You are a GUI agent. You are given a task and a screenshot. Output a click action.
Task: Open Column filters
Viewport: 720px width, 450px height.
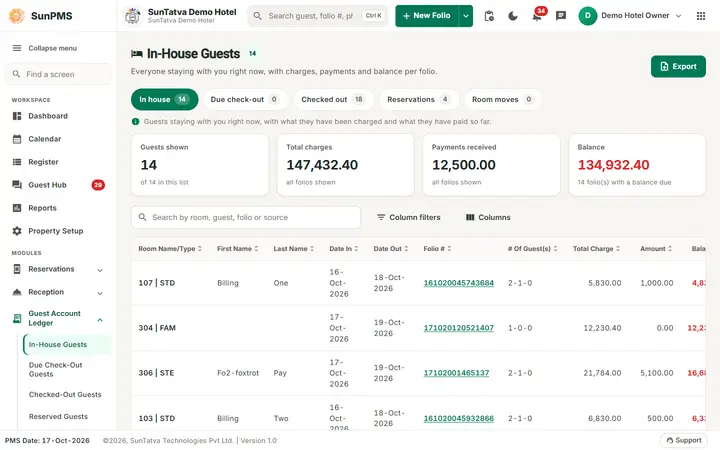click(x=408, y=217)
